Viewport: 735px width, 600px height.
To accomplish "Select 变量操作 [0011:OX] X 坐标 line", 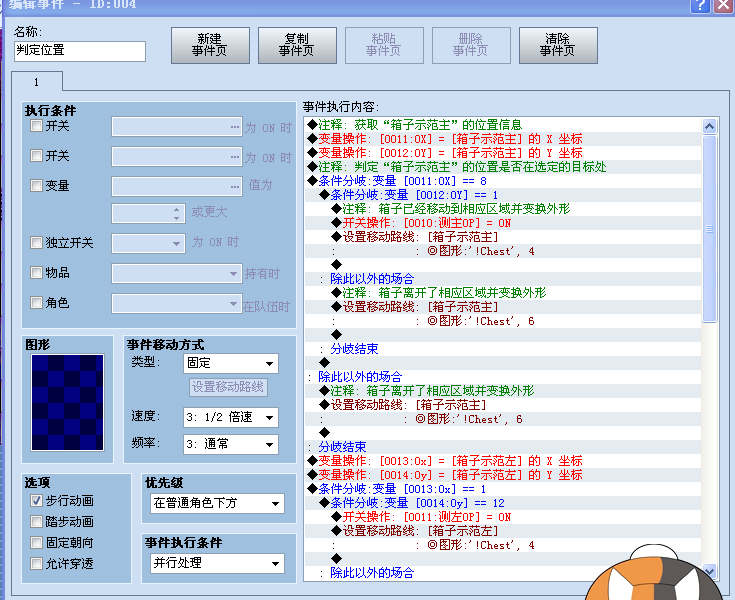I will (x=503, y=139).
